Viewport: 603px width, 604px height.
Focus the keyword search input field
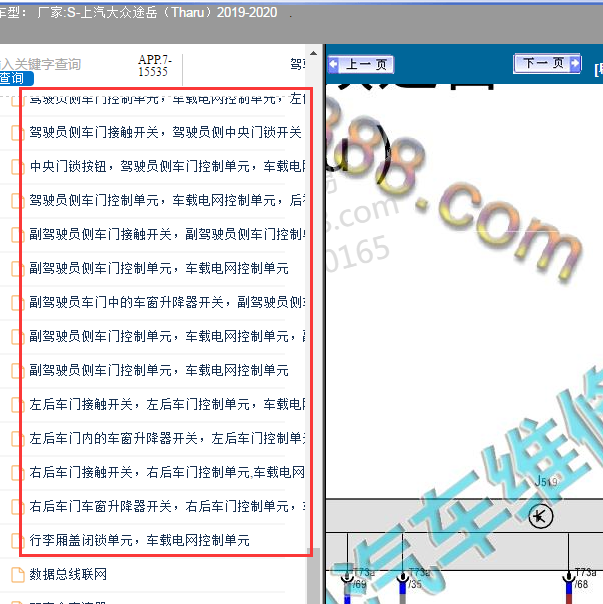tap(40, 64)
